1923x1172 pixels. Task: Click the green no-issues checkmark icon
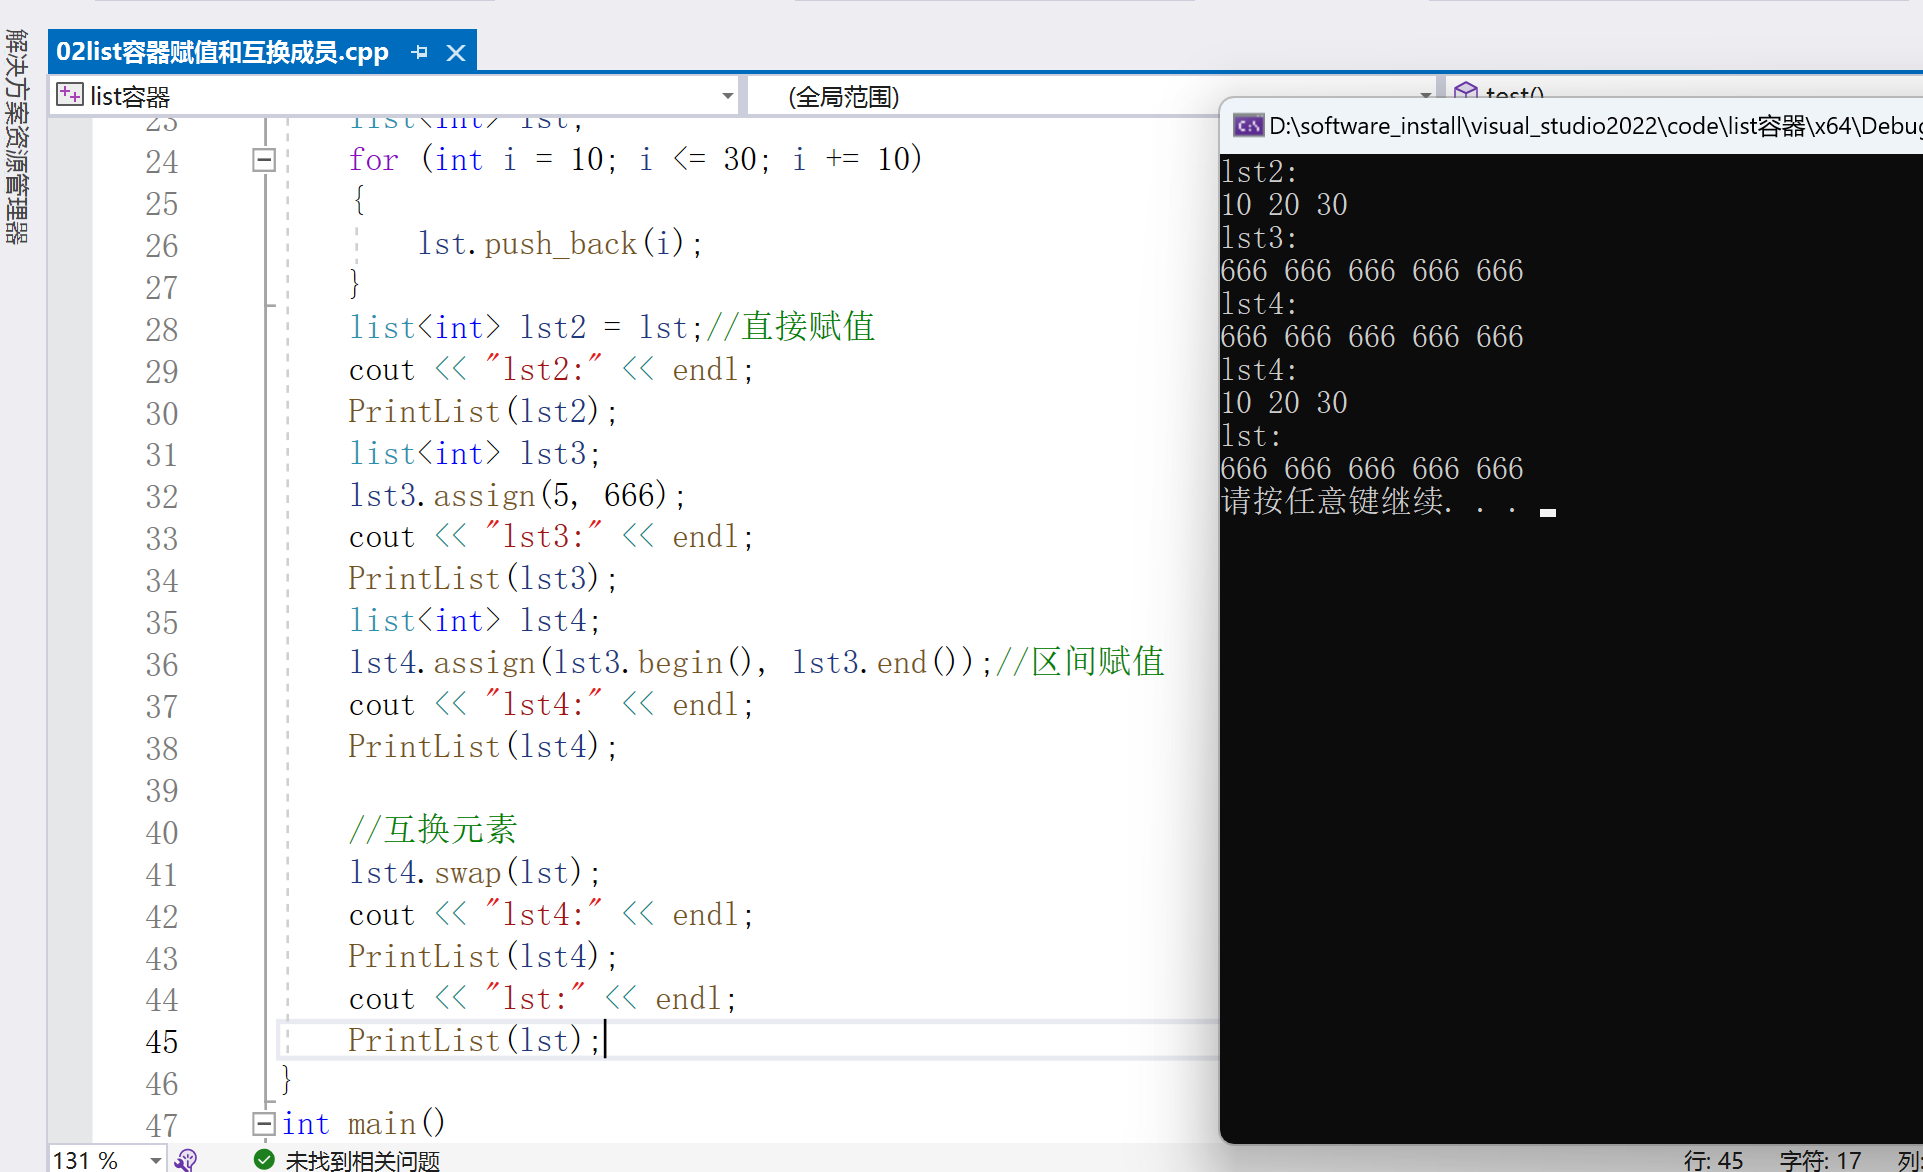coord(264,1160)
